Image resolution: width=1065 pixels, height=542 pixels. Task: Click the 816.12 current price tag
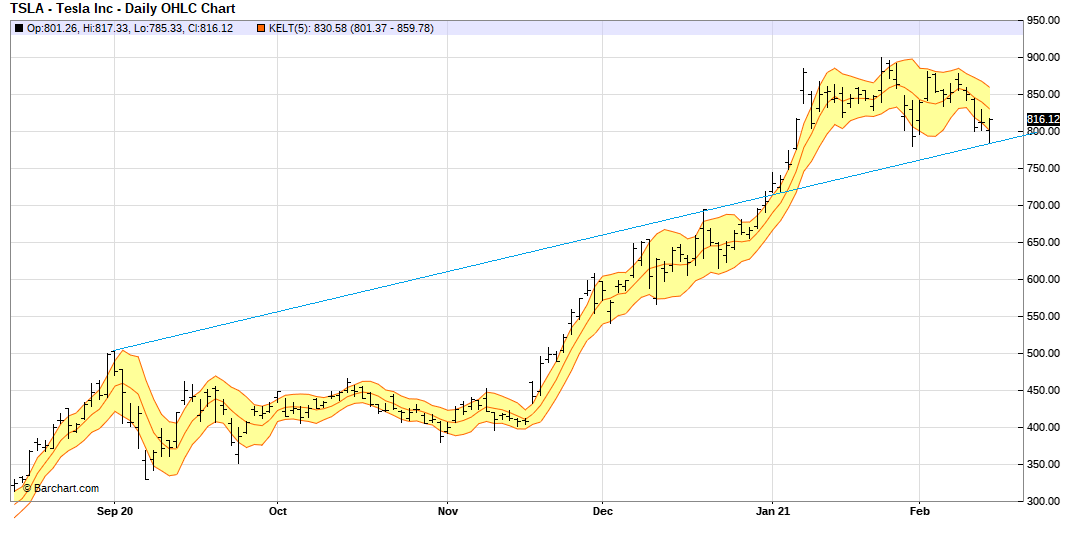[x=1044, y=119]
